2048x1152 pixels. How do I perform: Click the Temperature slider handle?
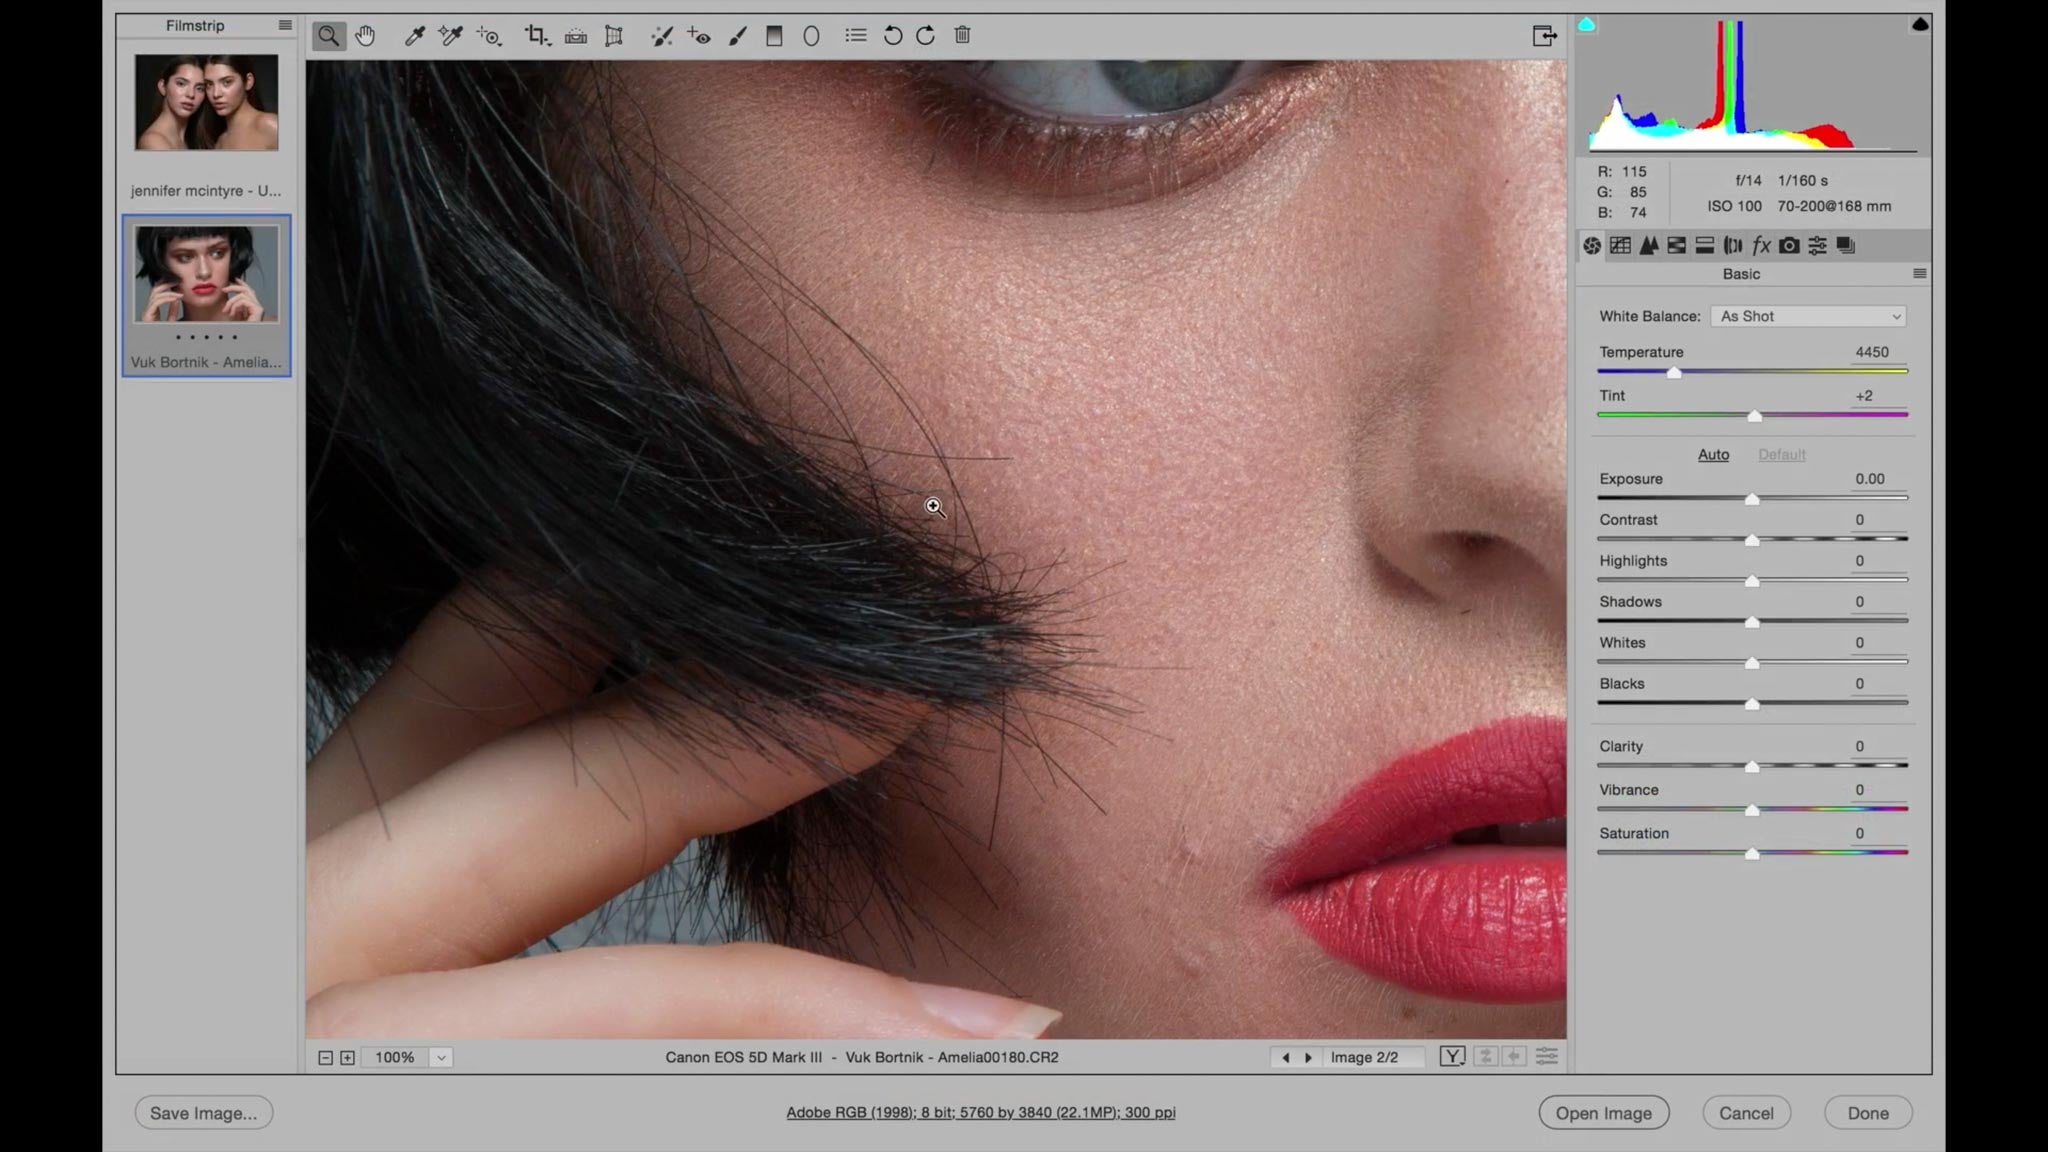click(x=1674, y=372)
